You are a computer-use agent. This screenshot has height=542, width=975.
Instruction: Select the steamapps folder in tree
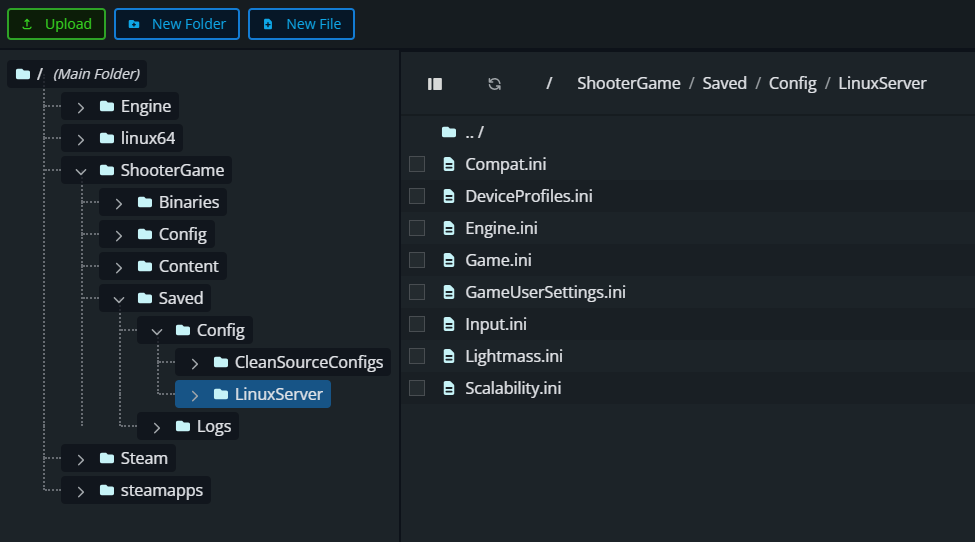coord(161,490)
